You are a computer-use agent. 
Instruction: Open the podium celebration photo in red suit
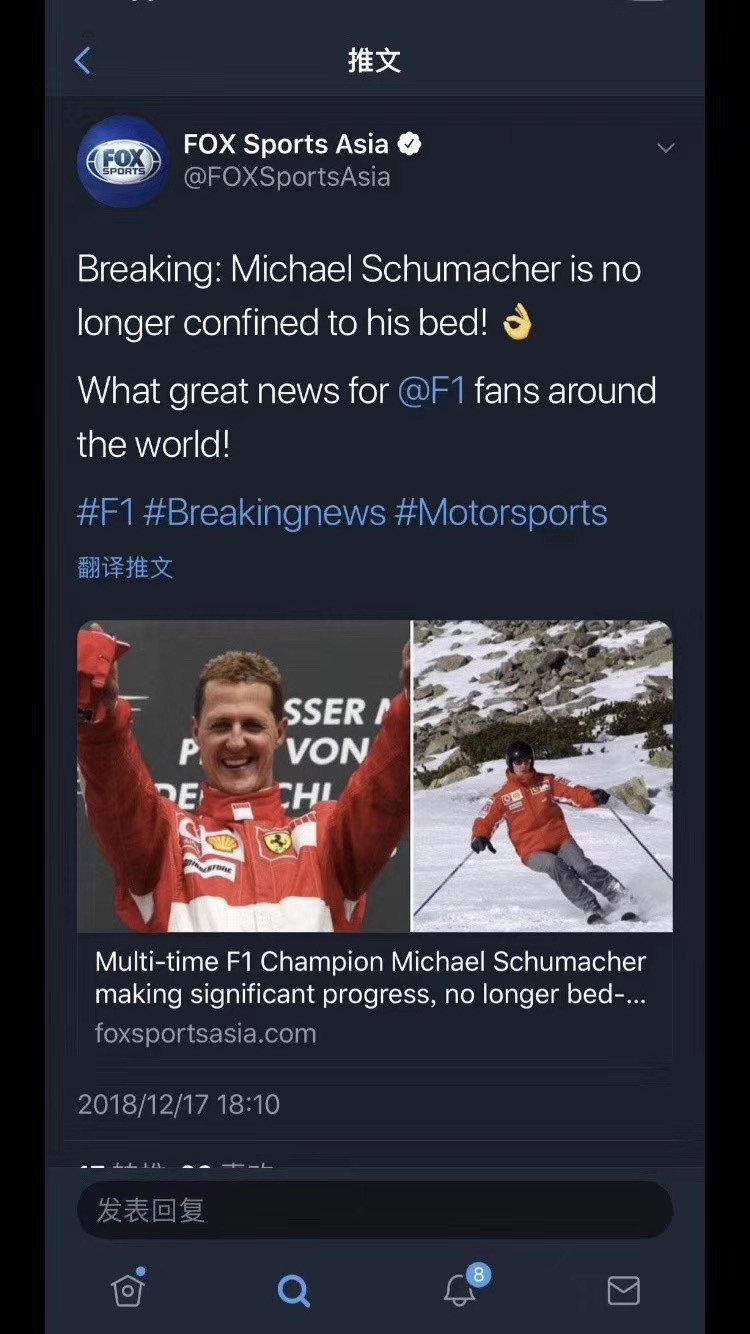(x=243, y=776)
